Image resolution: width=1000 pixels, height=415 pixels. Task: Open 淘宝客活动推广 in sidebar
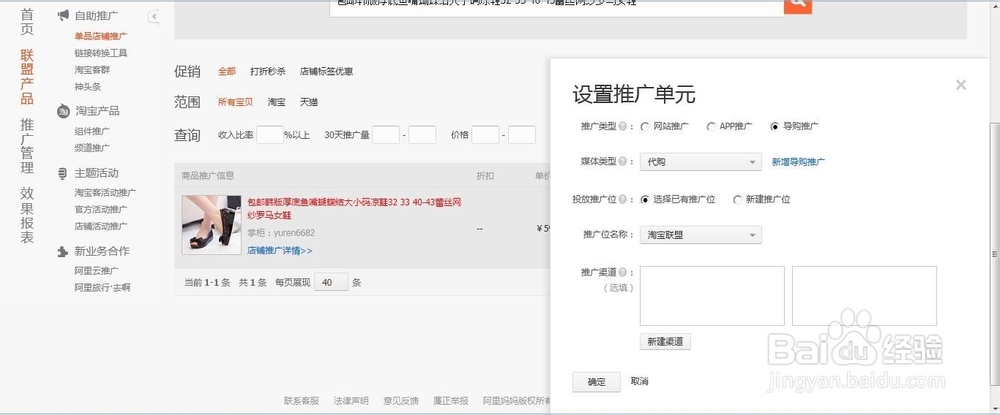105,193
